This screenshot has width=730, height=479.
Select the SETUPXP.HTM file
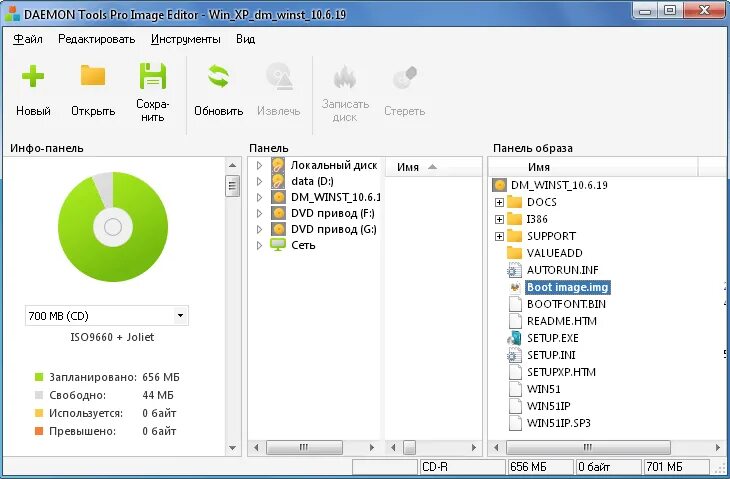pos(561,372)
